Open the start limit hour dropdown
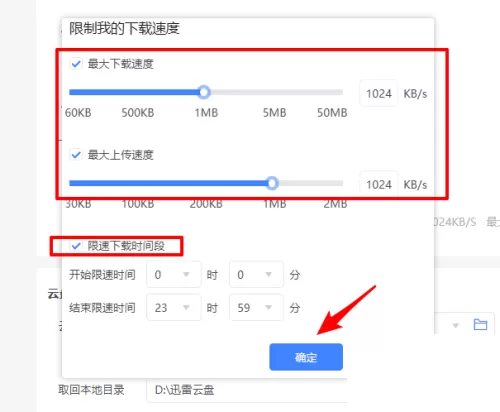Viewport: 500px width, 412px height. click(174, 275)
